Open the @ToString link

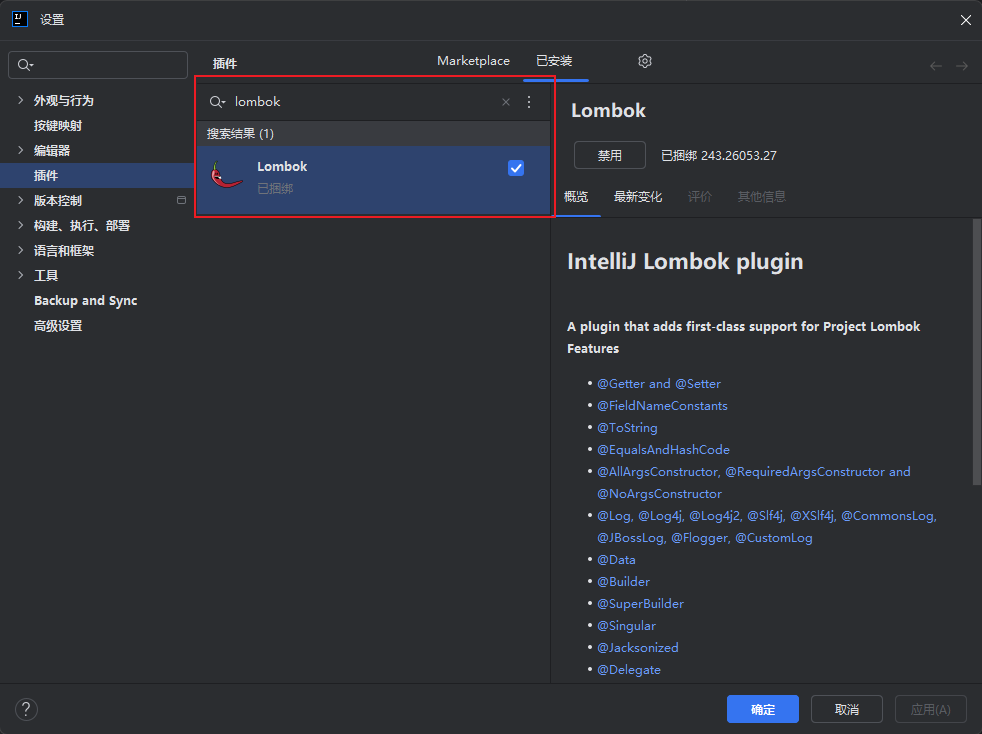point(627,428)
